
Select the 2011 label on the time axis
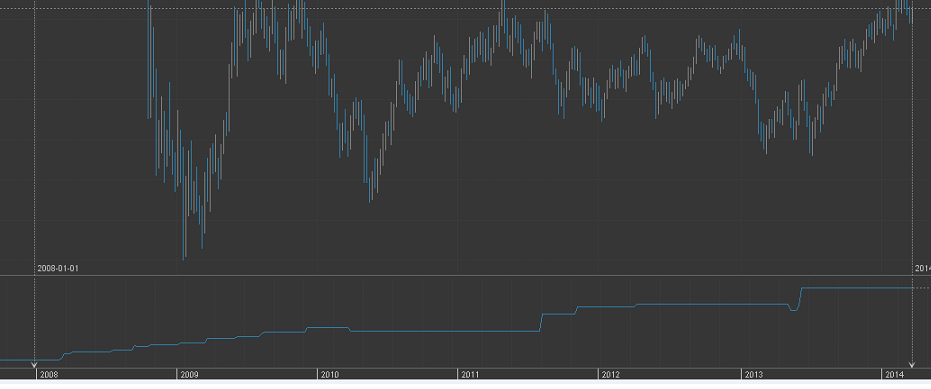pyautogui.click(x=470, y=375)
